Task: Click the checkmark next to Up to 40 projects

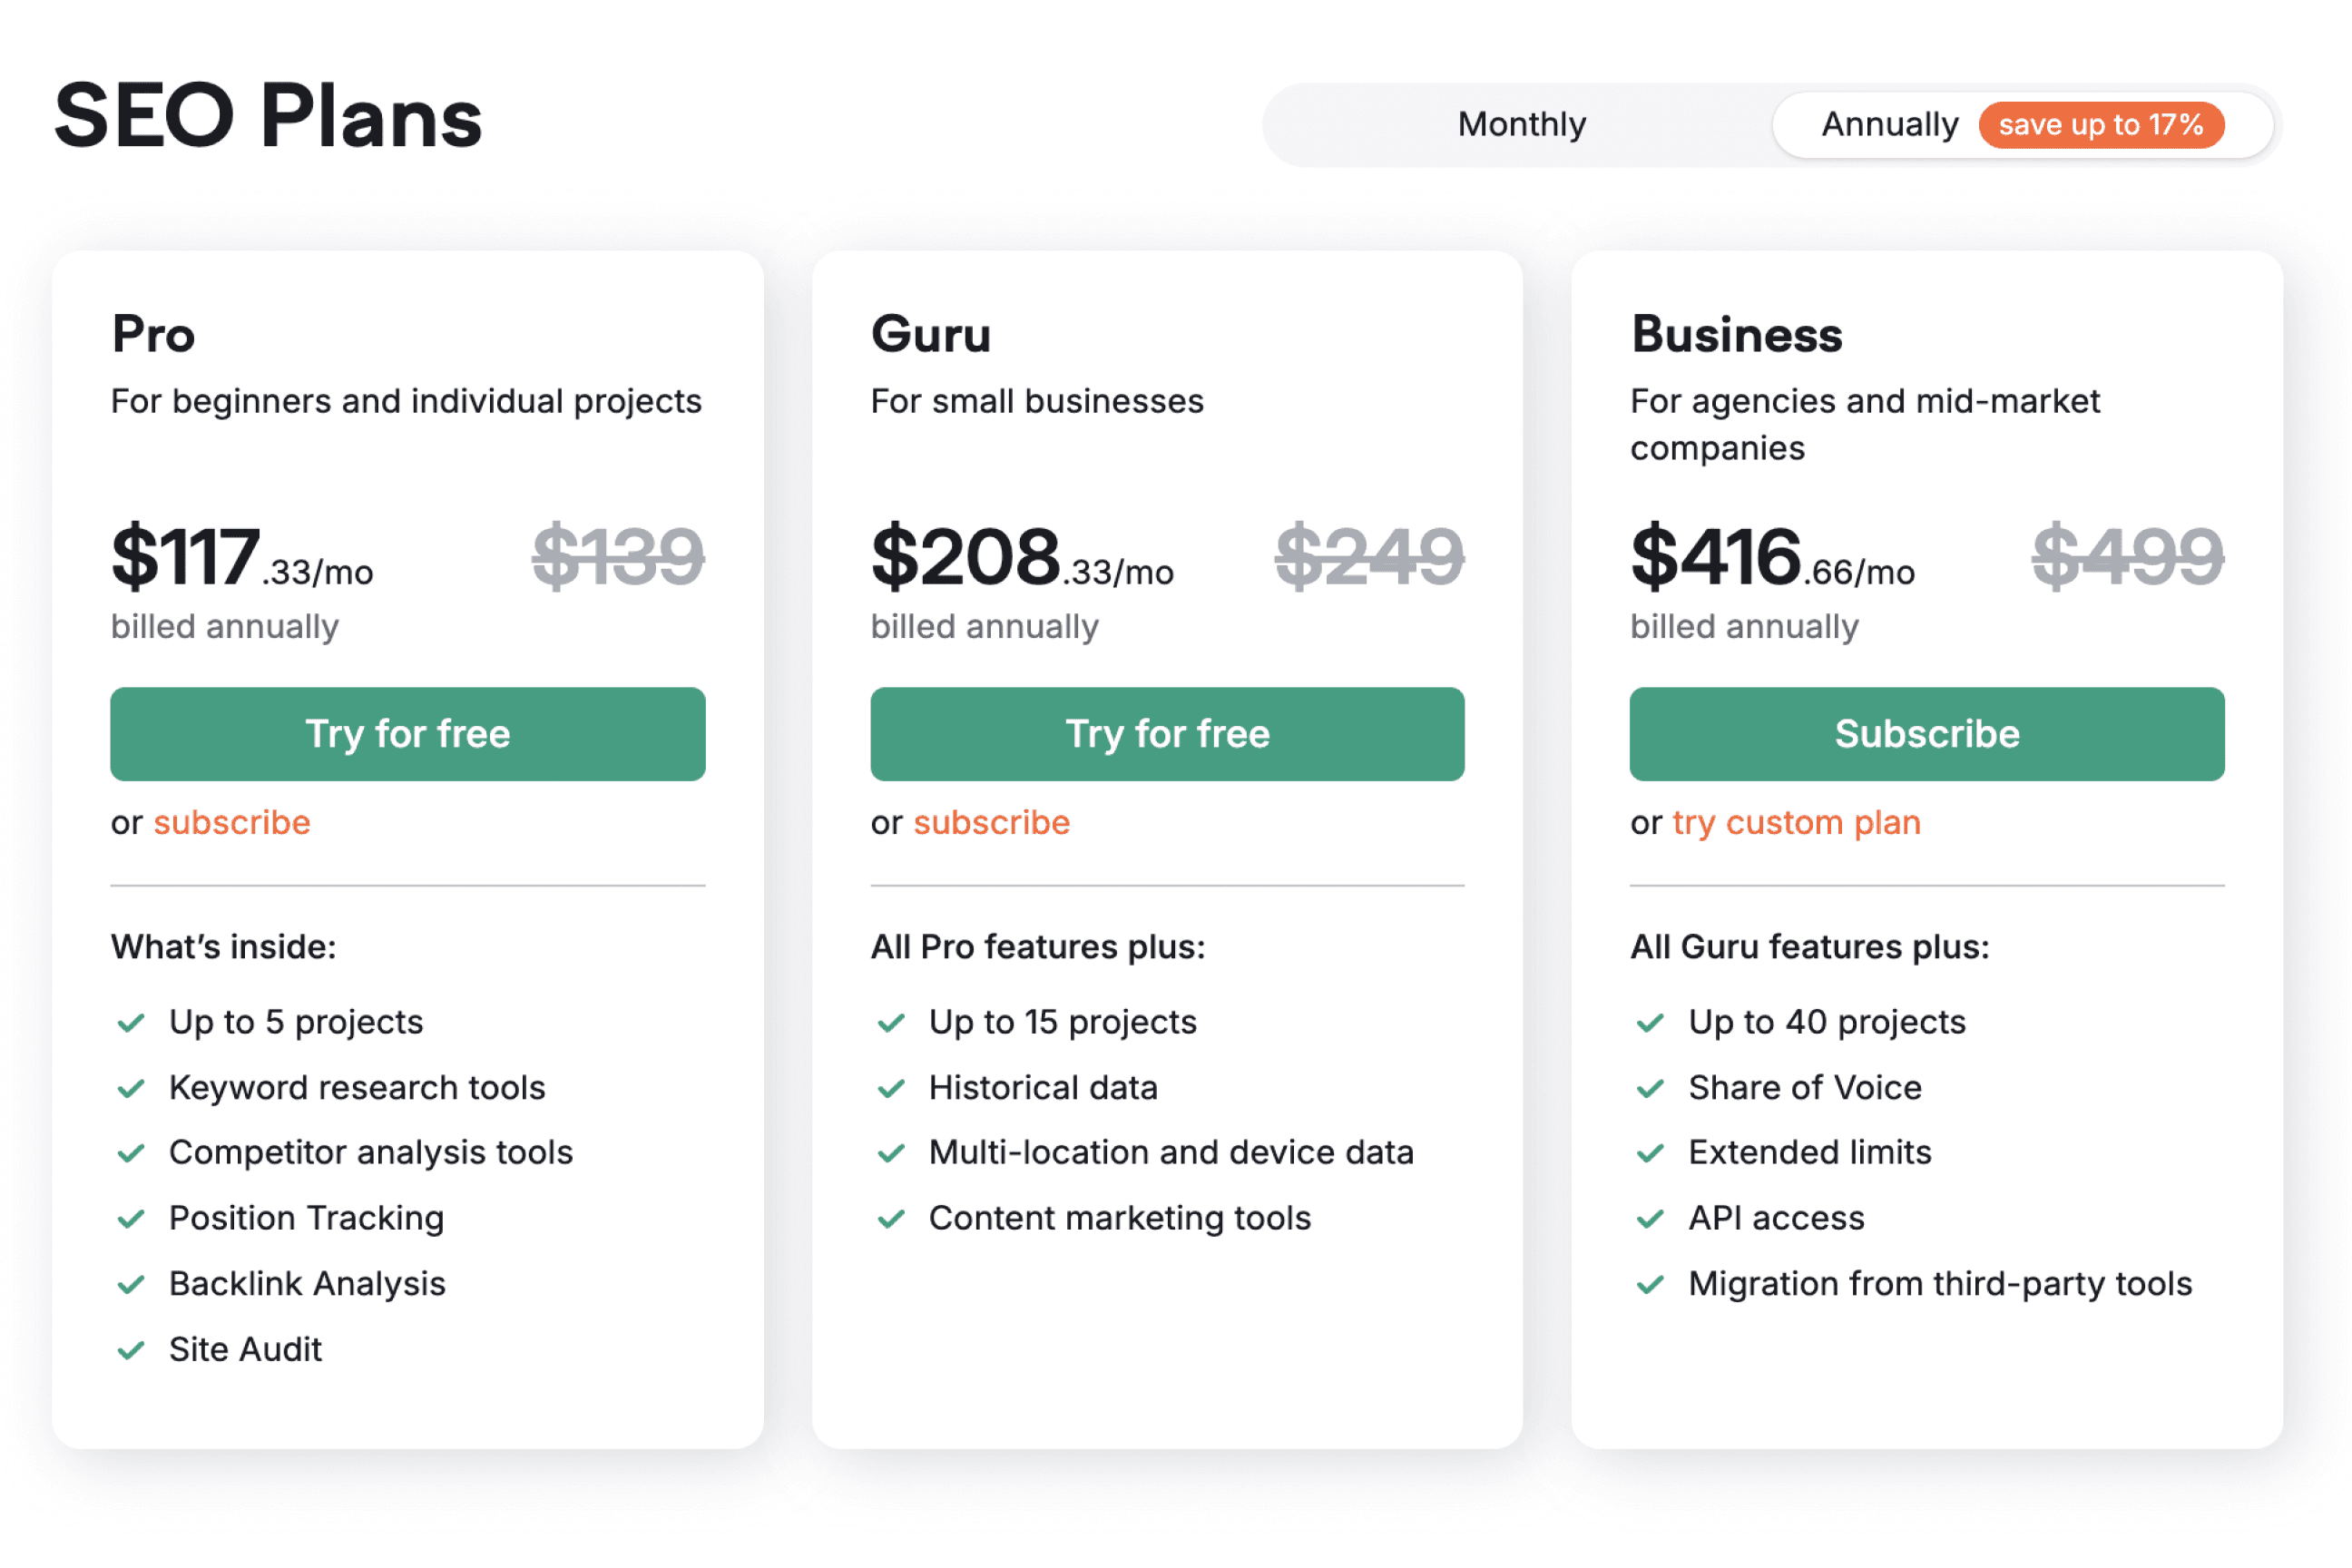Action: [1649, 1022]
